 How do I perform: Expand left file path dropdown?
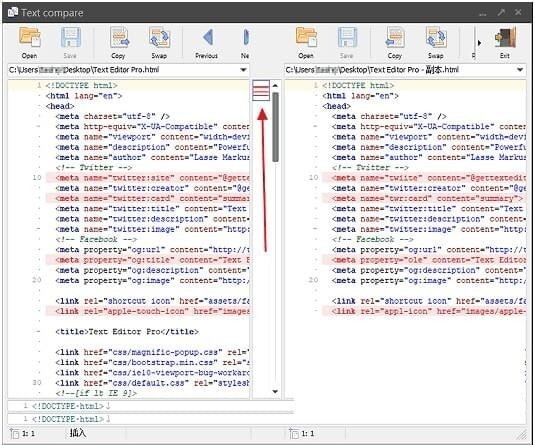pyautogui.click(x=243, y=70)
